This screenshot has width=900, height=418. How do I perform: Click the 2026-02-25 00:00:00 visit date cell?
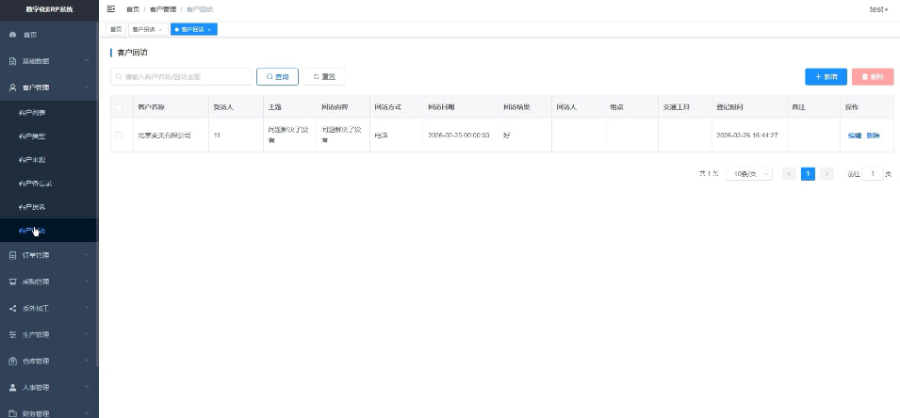pyautogui.click(x=459, y=136)
